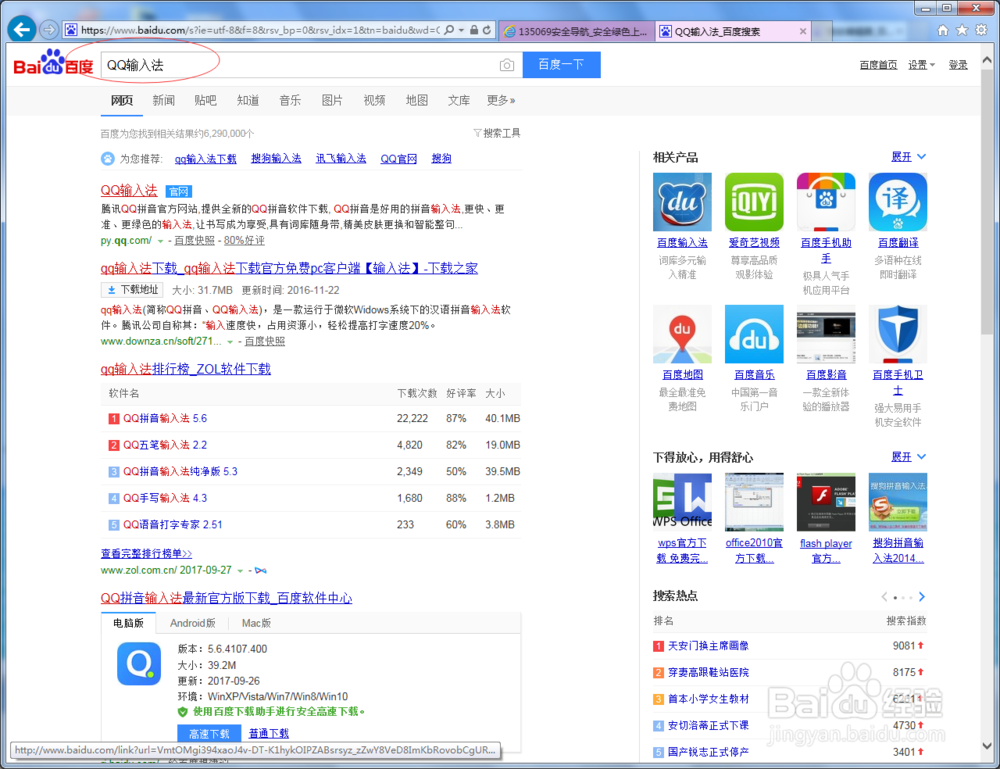The height and width of the screenshot is (769, 1000).
Task: Click the page scrollbar up arrow
Action: (987, 60)
